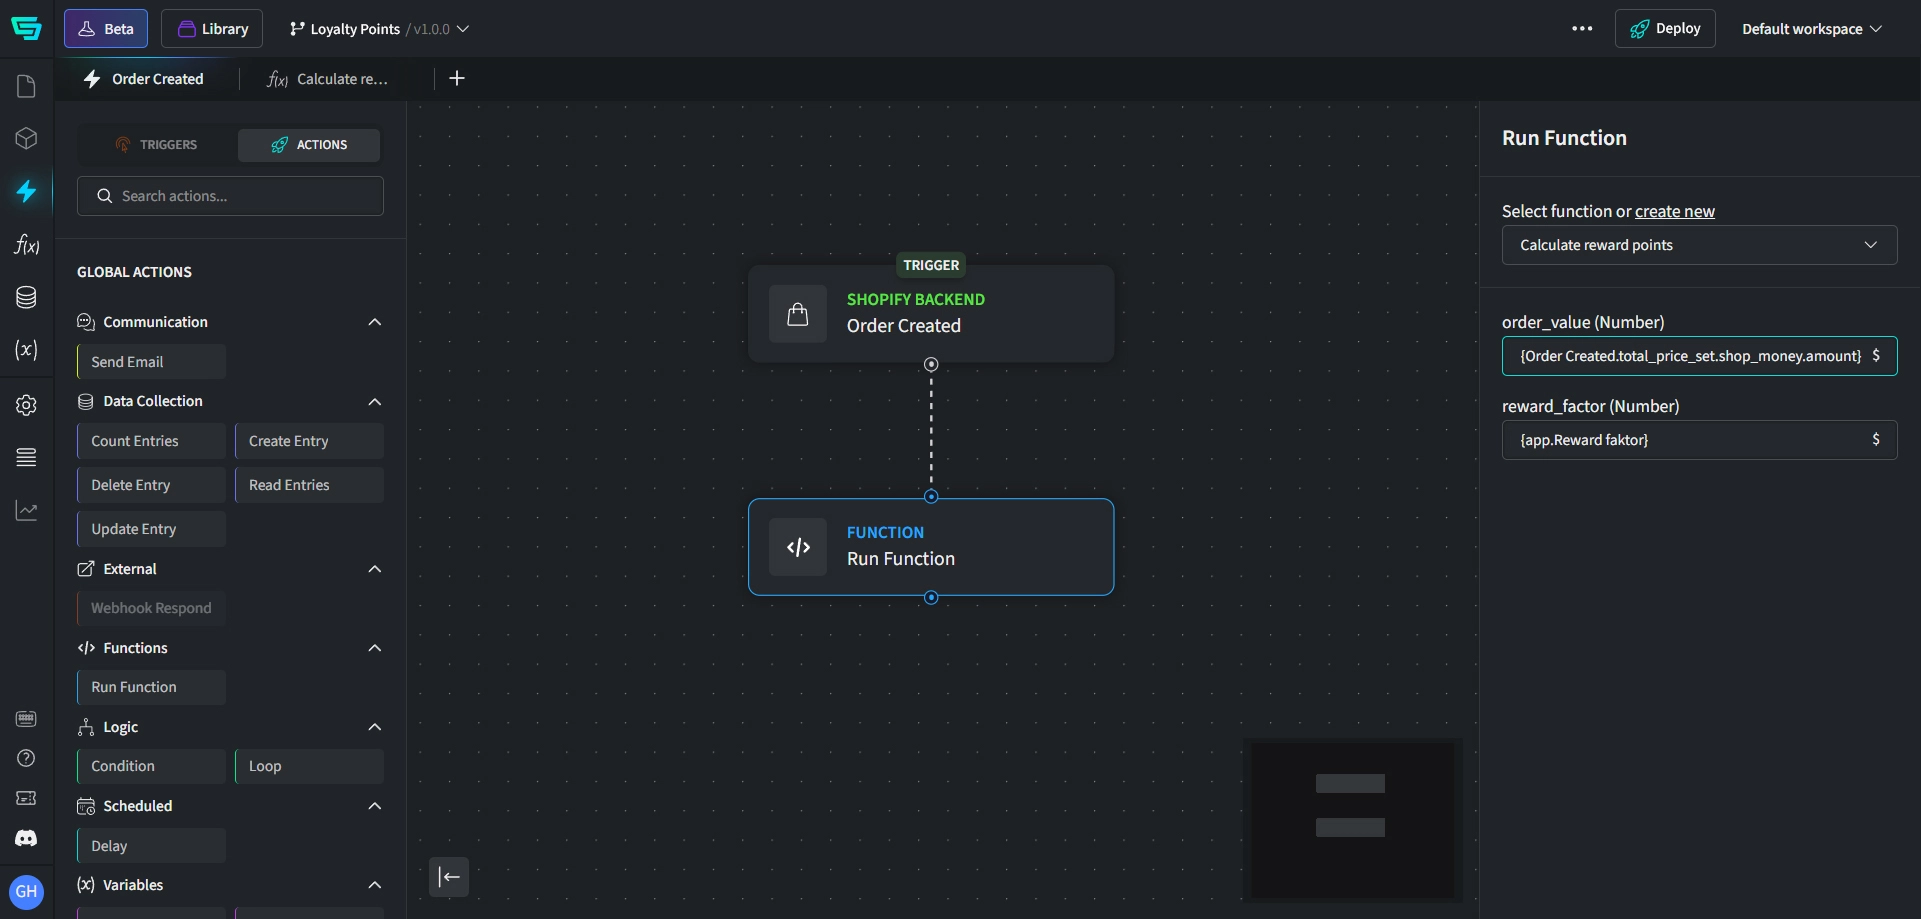This screenshot has height=919, width=1921.
Task: Open the Variables {x} sidebar panel
Action: pyautogui.click(x=27, y=350)
